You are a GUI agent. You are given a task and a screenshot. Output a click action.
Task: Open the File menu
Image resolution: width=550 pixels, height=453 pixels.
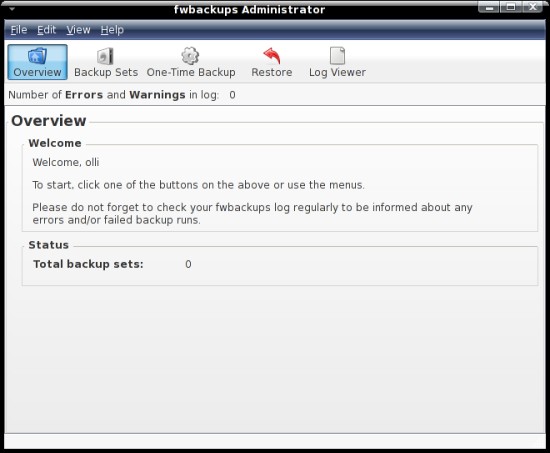point(19,30)
